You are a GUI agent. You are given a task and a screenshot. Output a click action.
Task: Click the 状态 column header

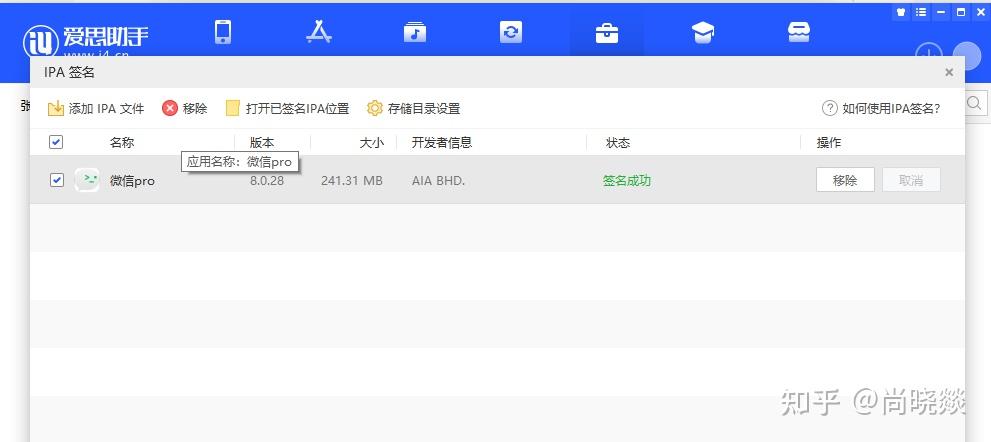[618, 143]
